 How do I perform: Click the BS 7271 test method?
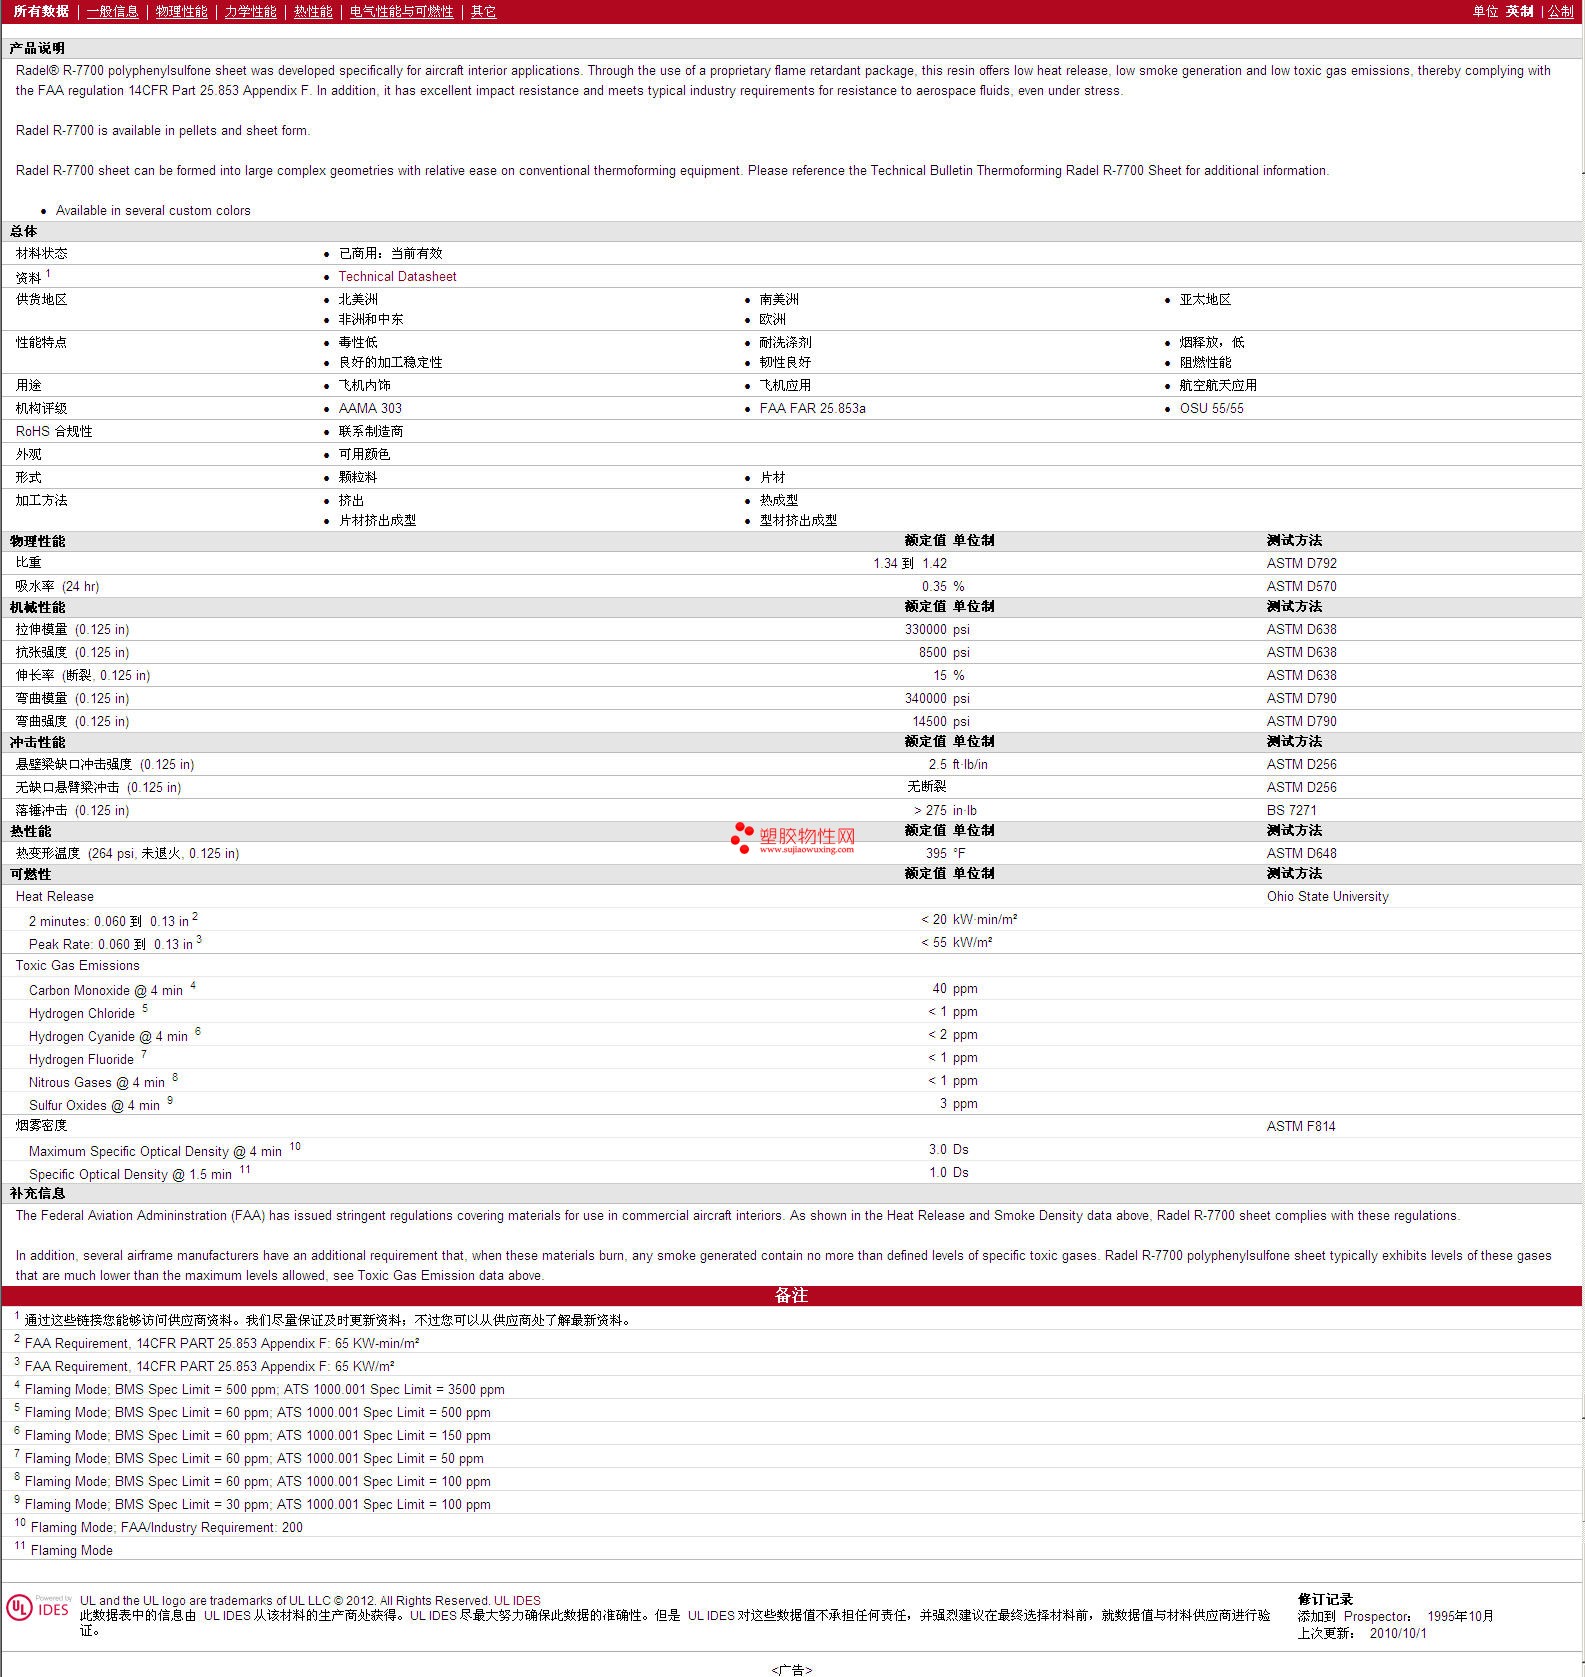coord(1291,811)
